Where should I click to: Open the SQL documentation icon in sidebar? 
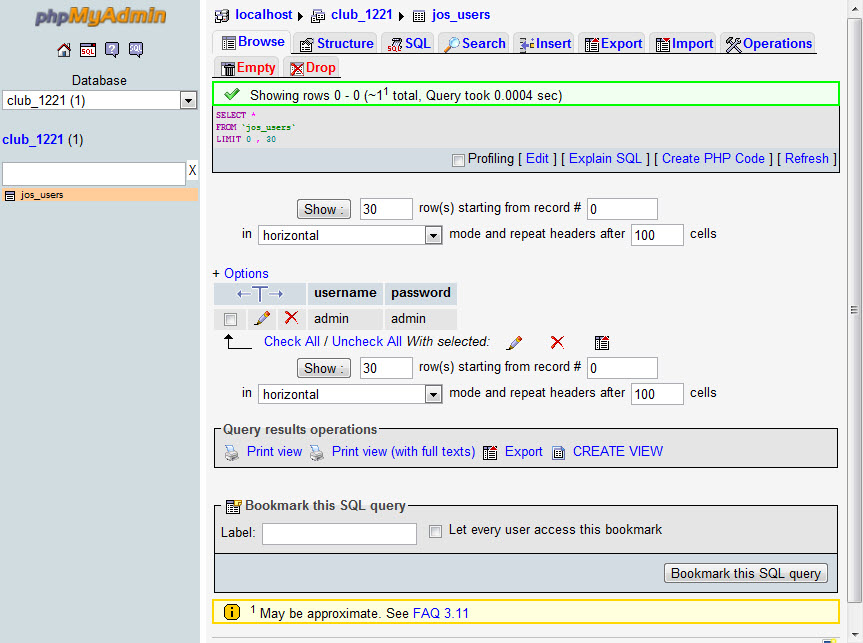(135, 50)
